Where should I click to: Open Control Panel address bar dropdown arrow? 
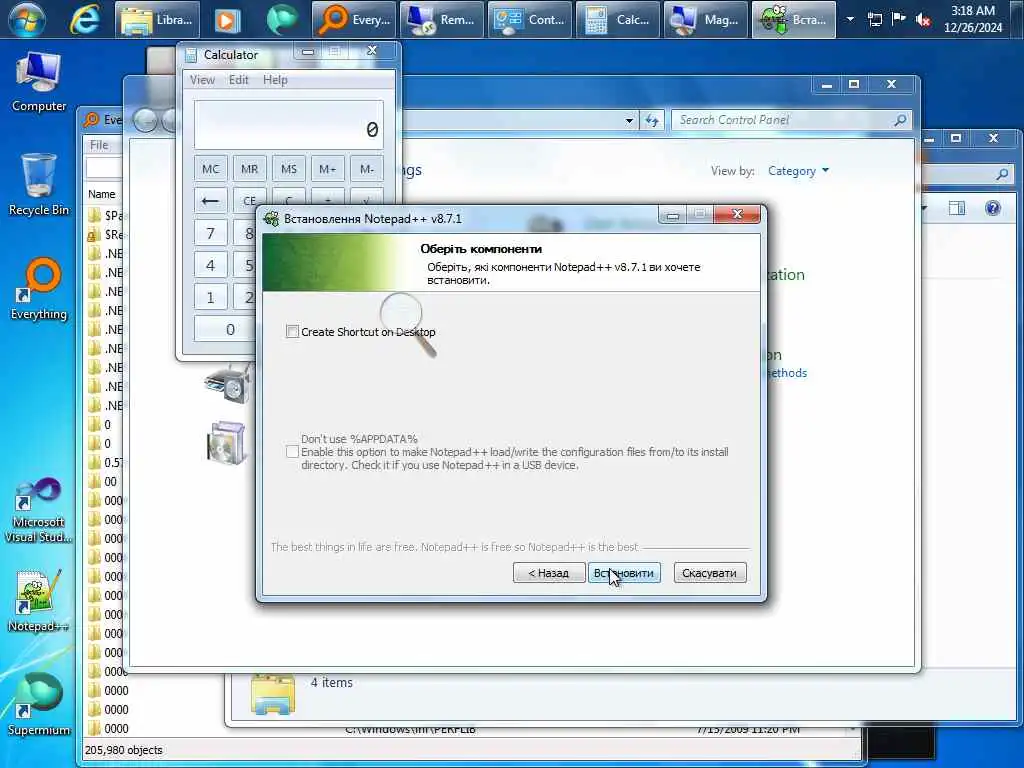point(629,120)
